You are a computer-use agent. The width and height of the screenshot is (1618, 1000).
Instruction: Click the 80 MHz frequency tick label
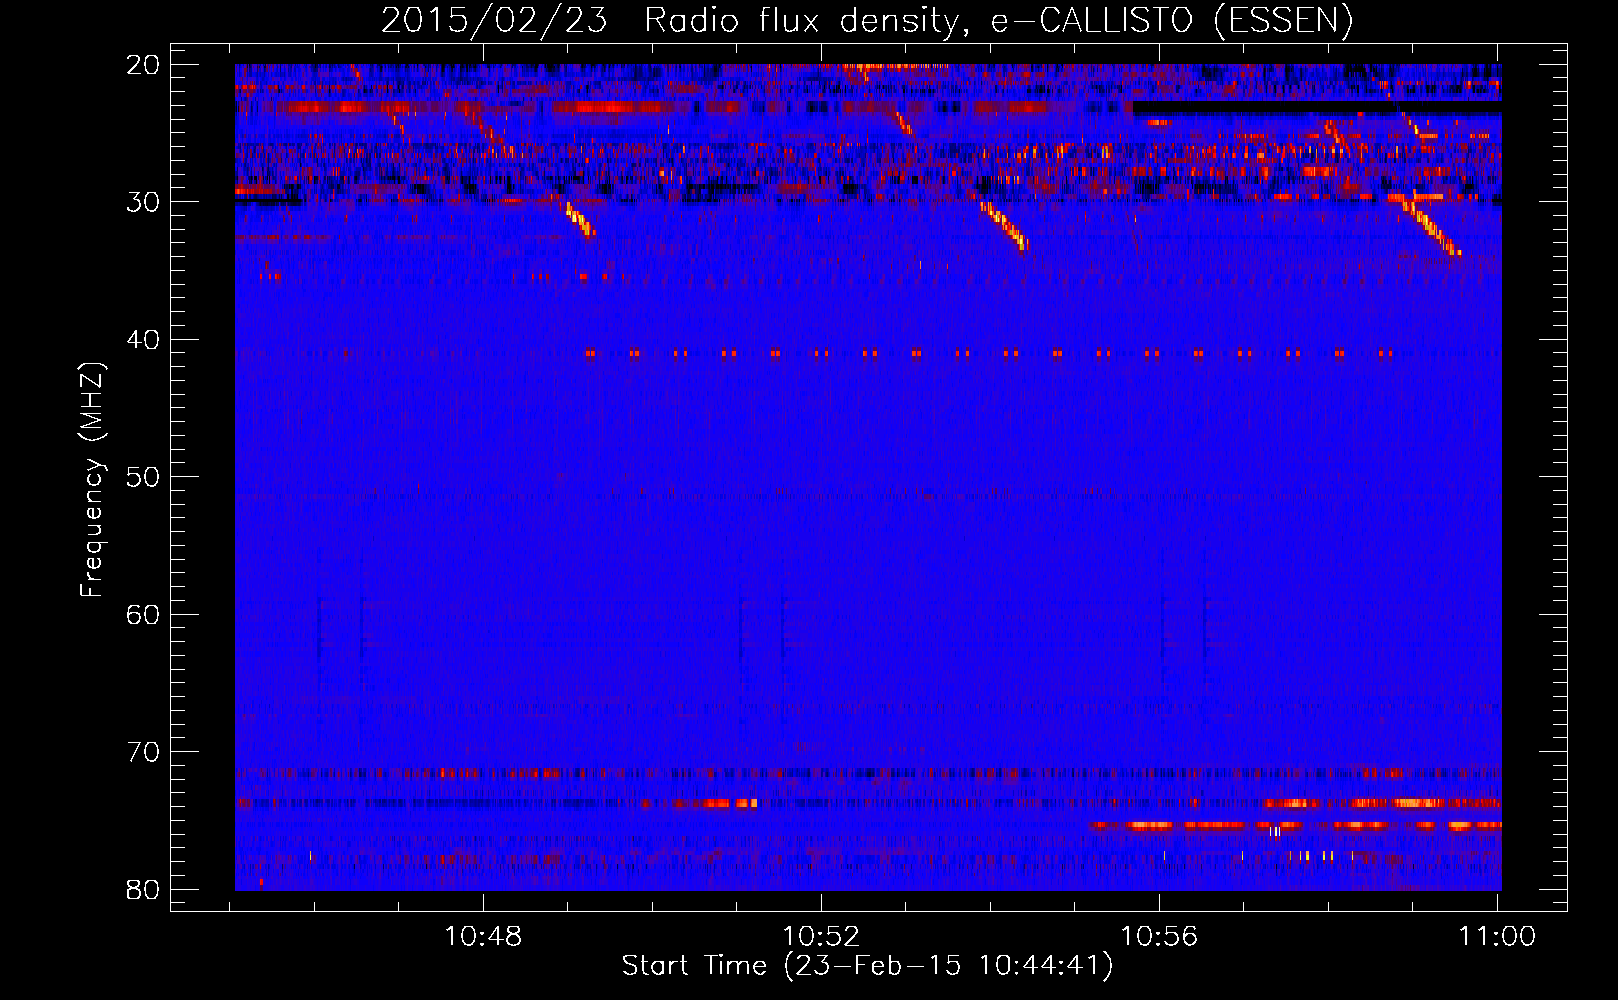pyautogui.click(x=143, y=890)
